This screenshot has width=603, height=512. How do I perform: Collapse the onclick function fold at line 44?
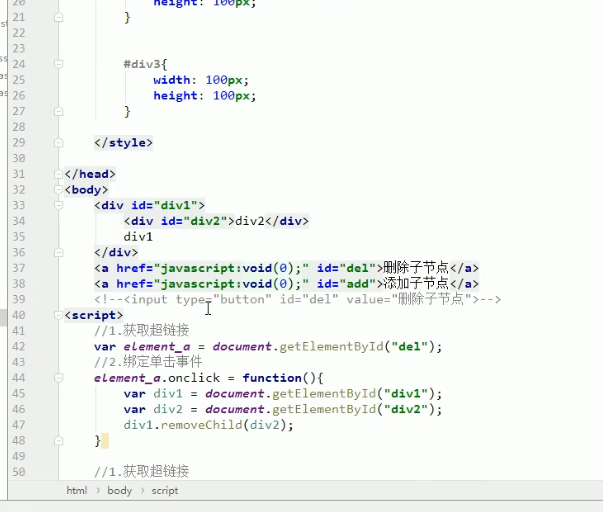tap(58, 378)
